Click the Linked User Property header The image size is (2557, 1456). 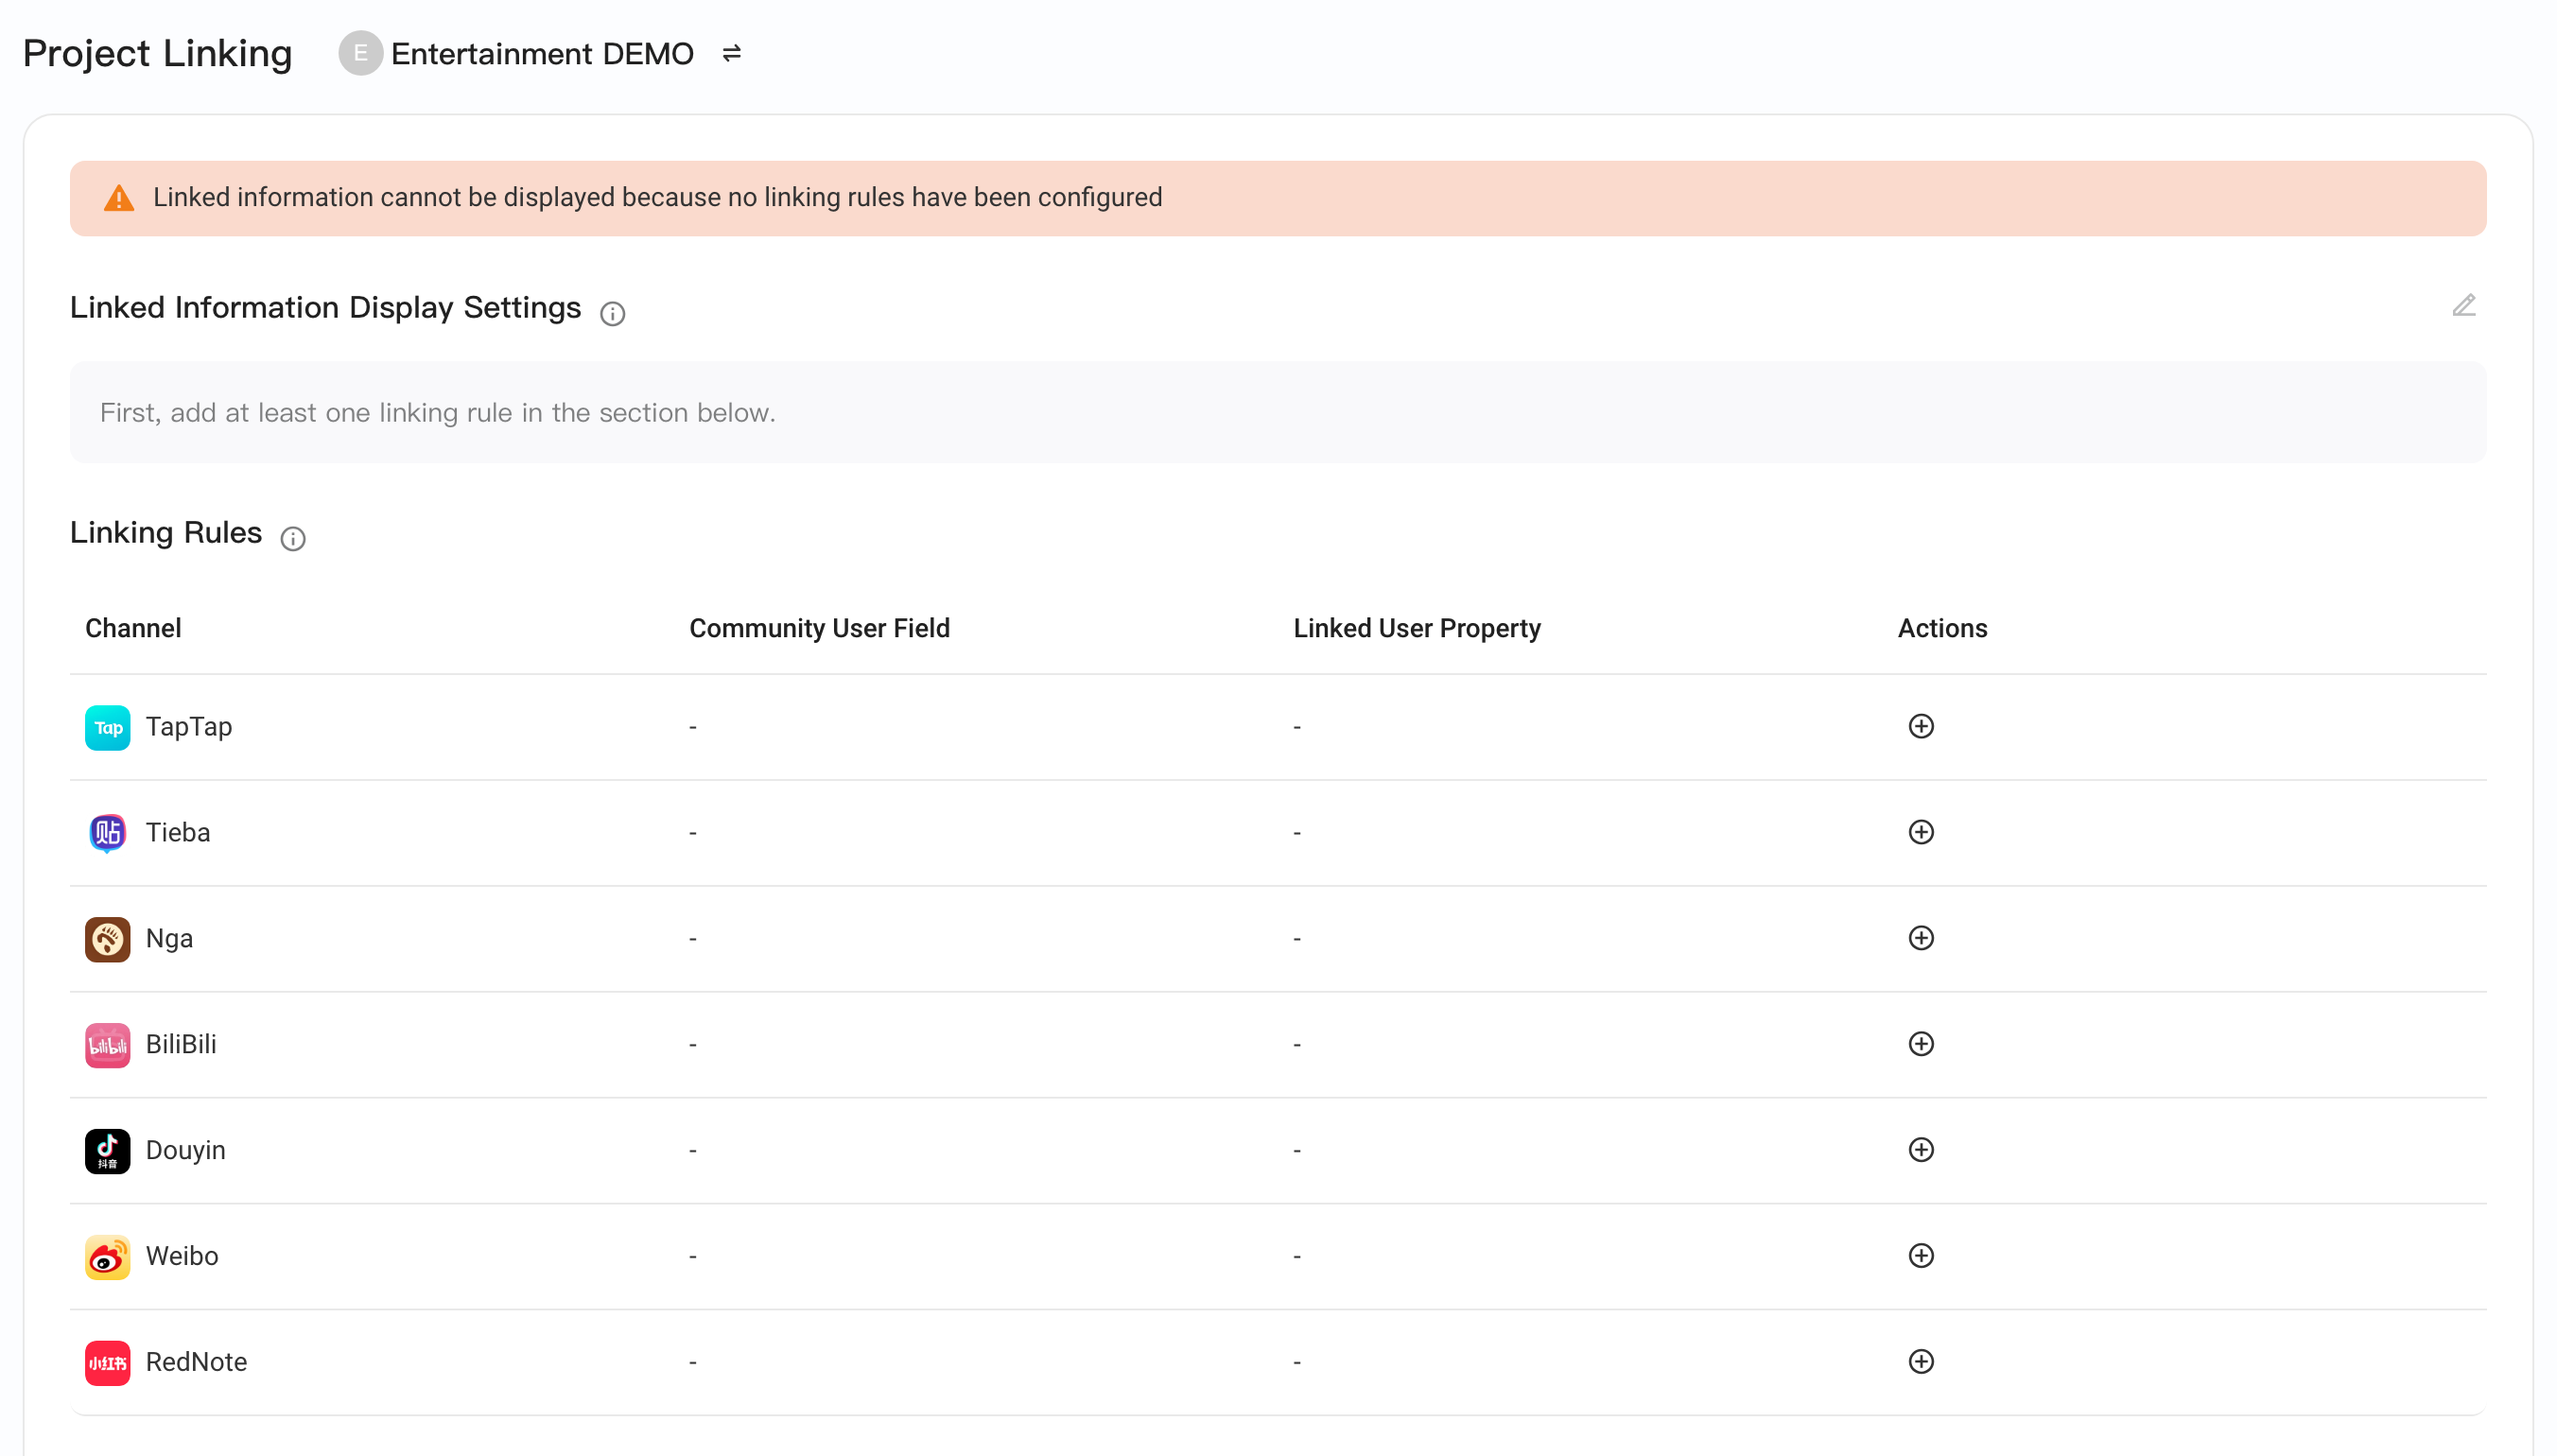coord(1417,628)
